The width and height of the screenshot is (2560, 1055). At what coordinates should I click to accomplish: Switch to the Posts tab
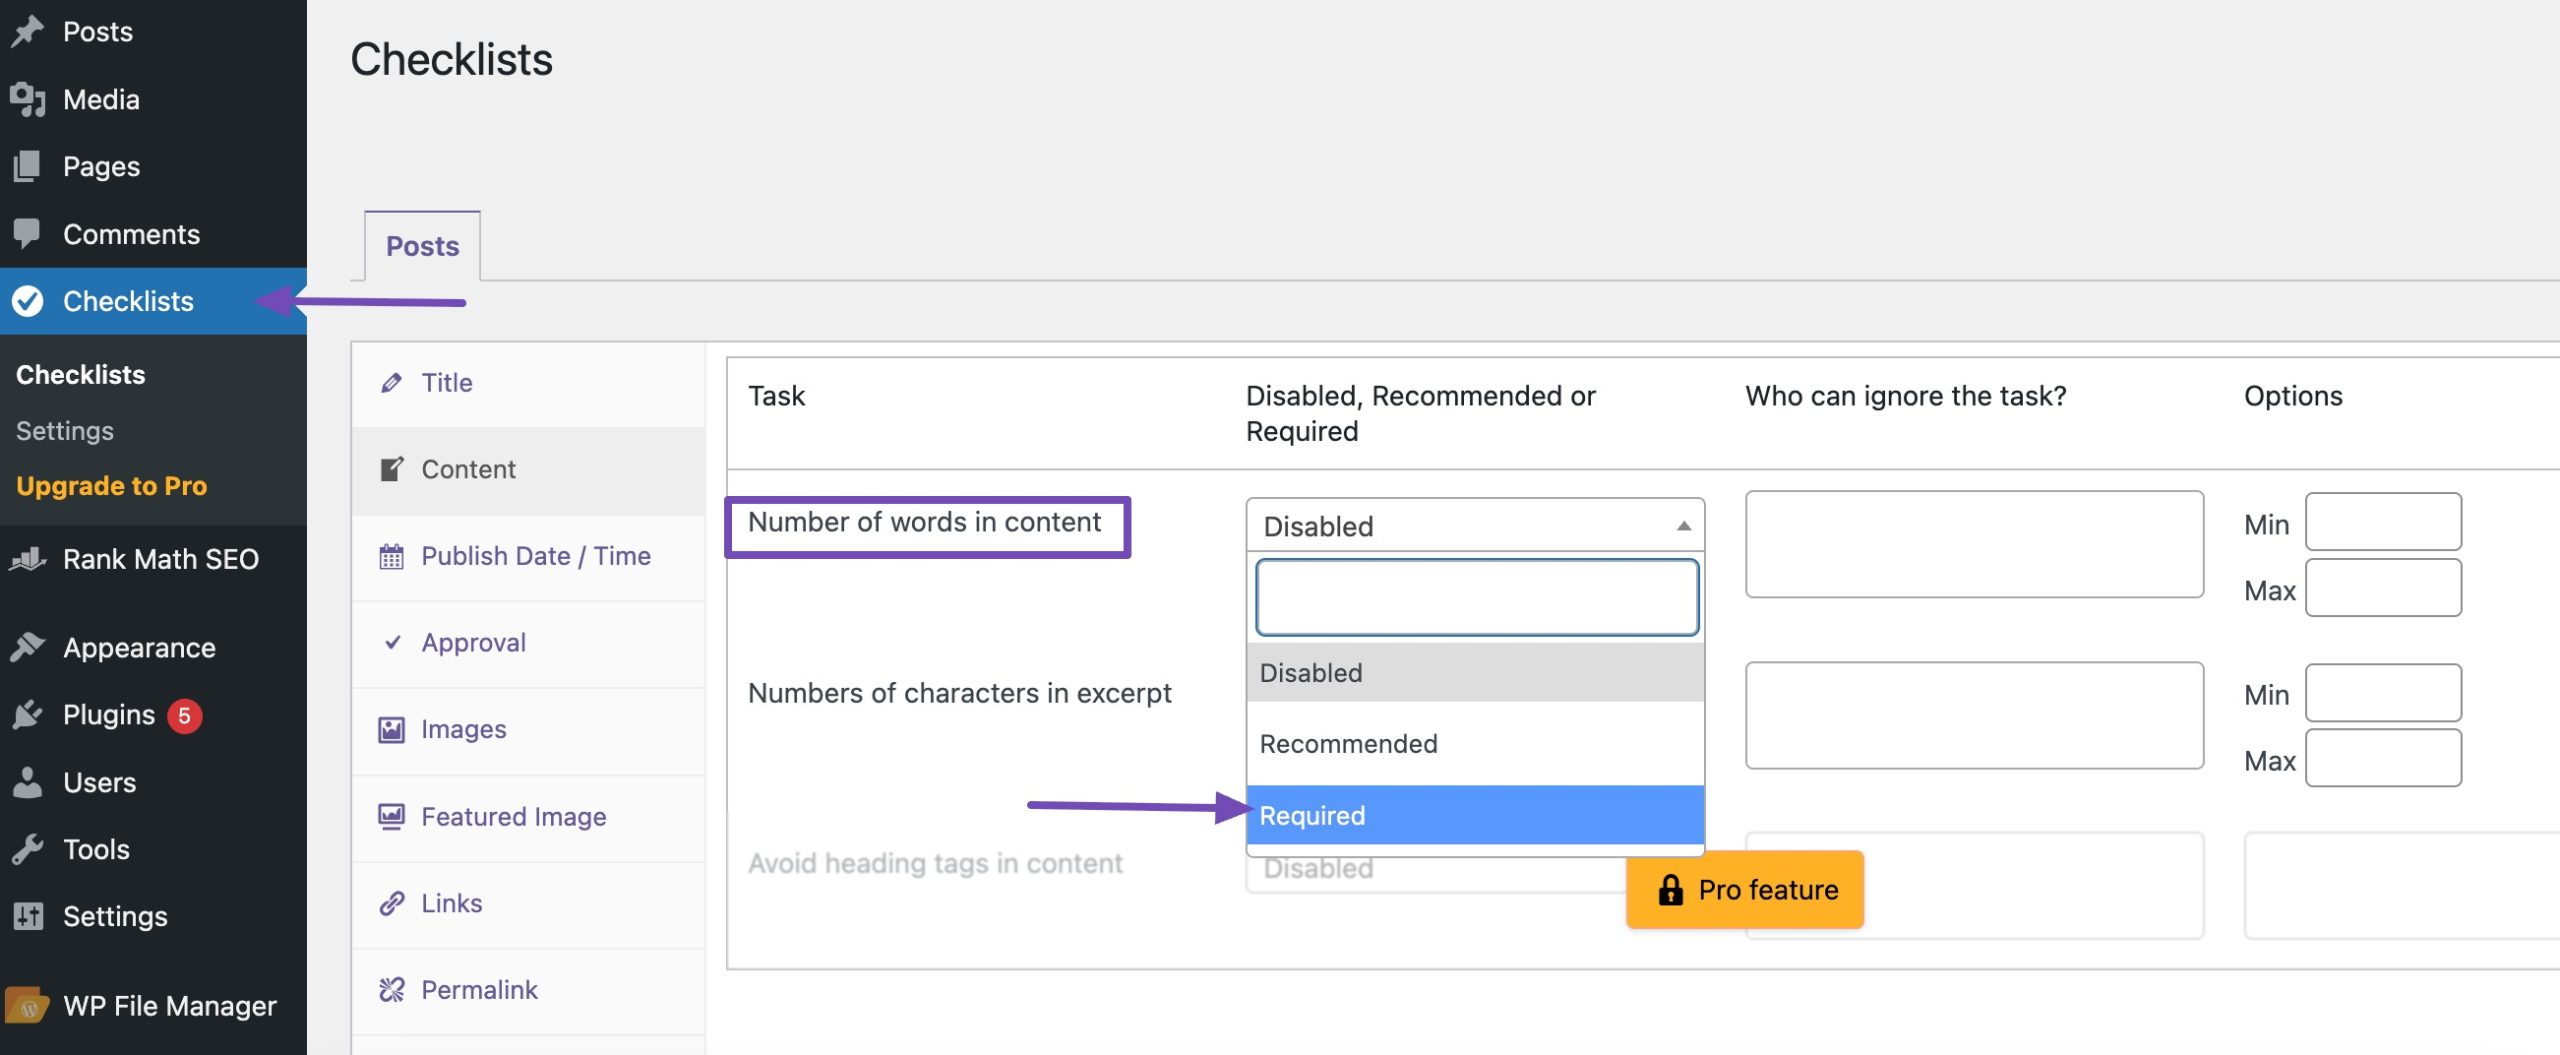[422, 246]
